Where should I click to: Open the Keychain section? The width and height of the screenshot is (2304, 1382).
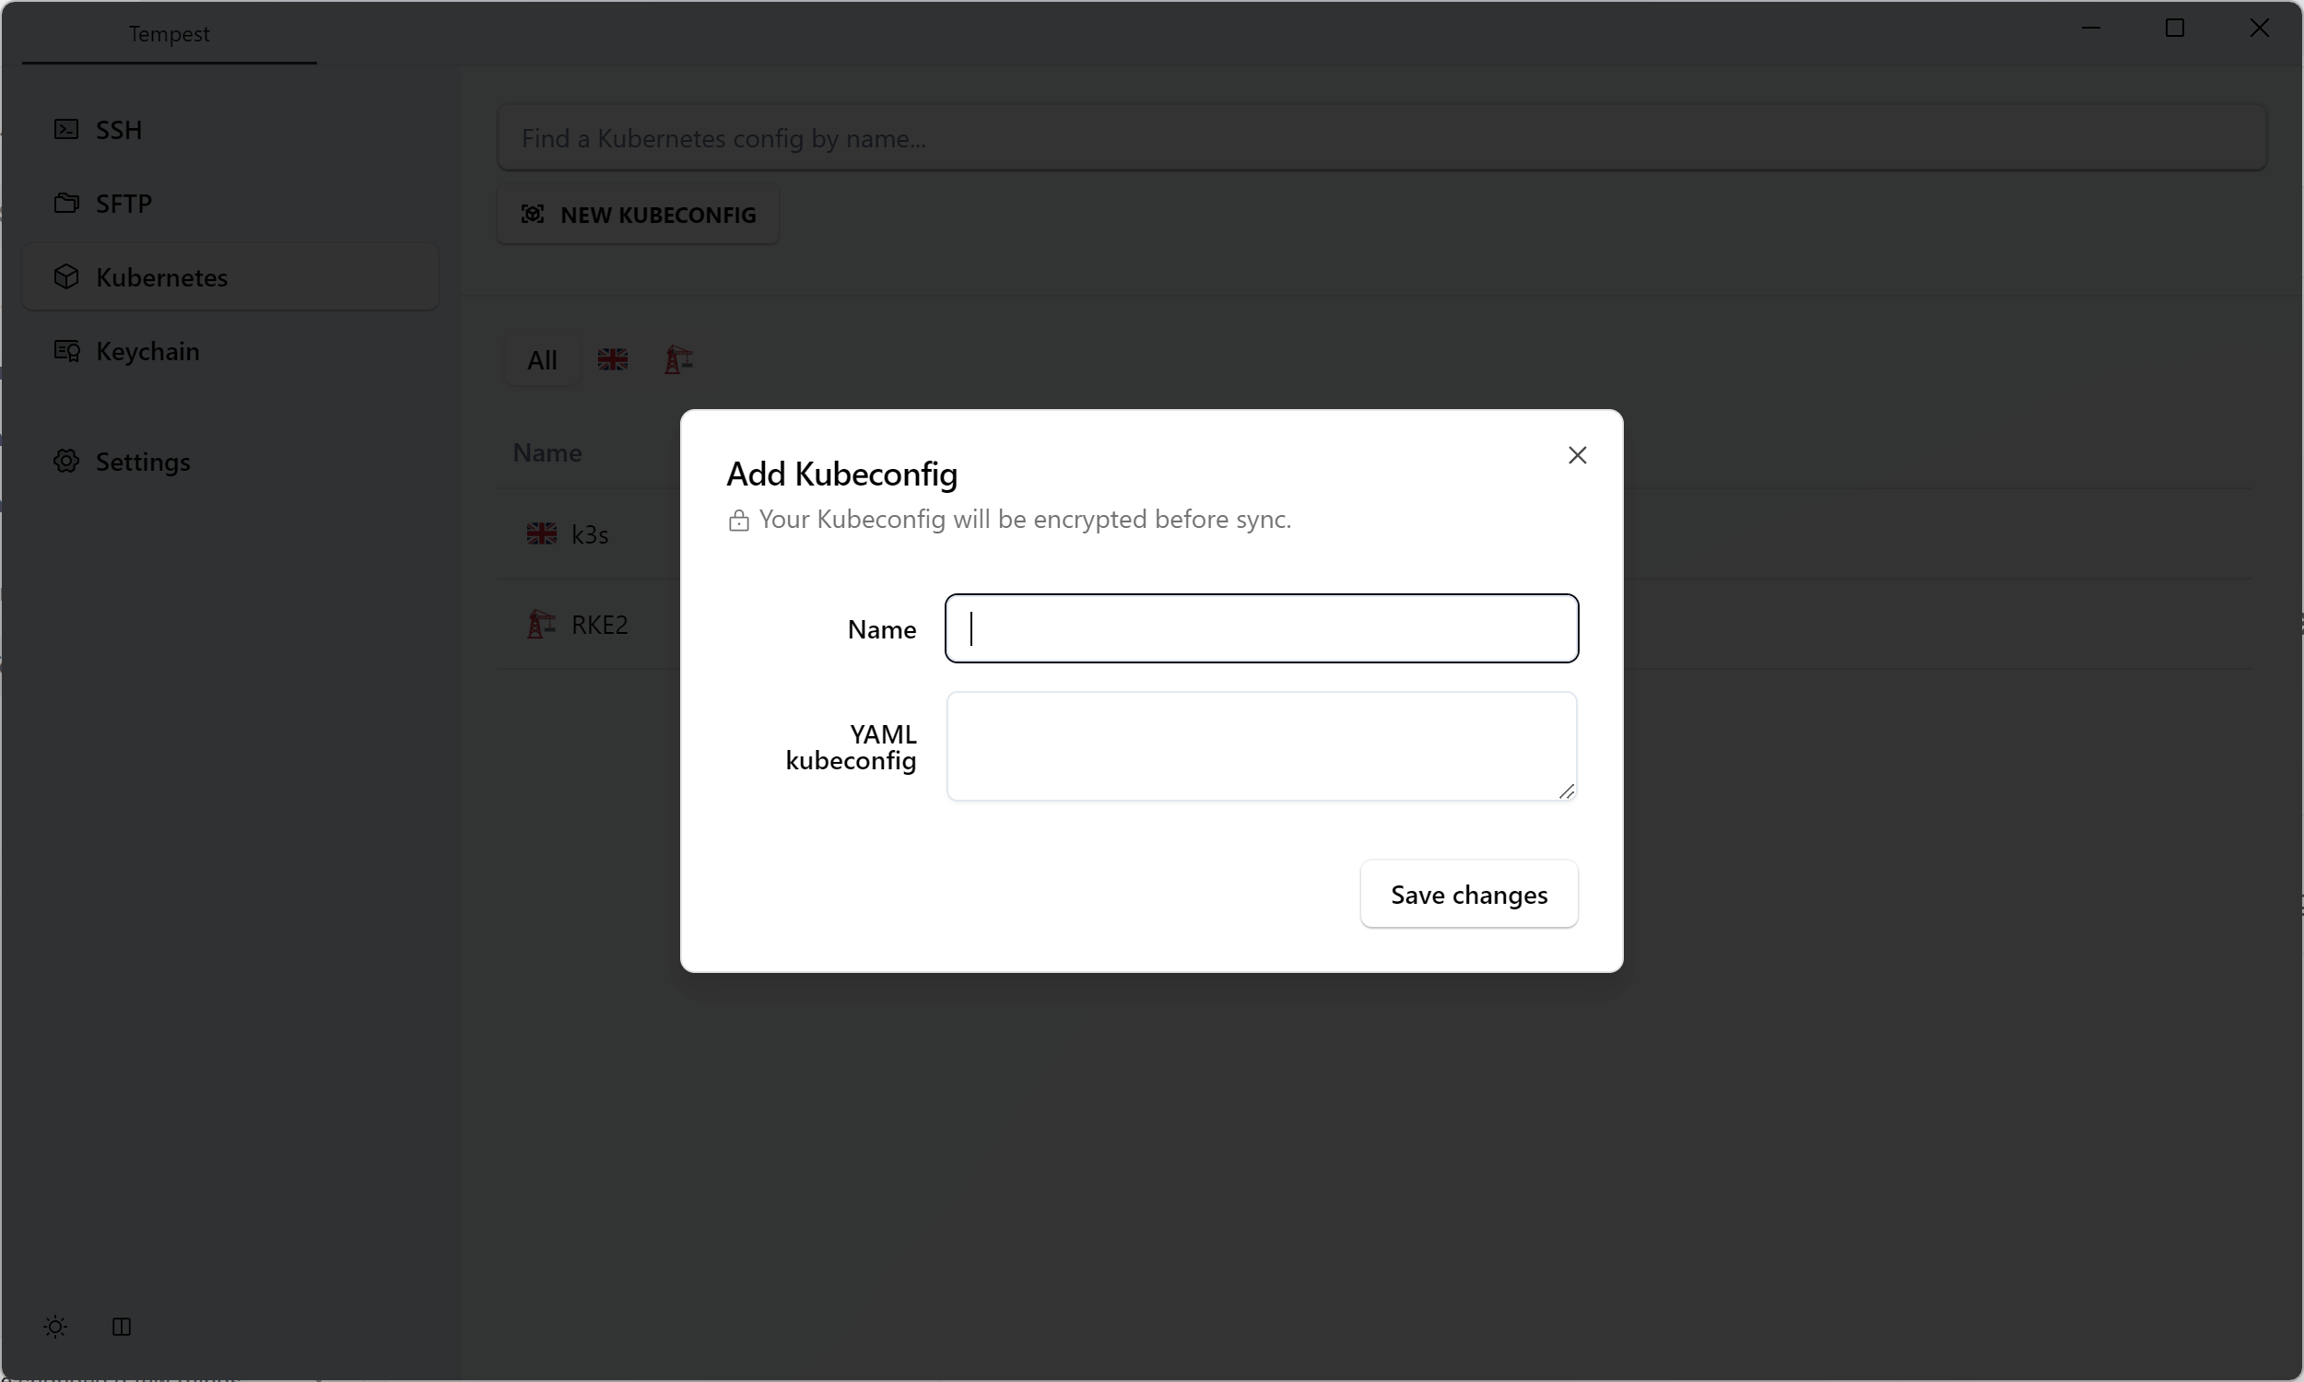pyautogui.click(x=230, y=351)
